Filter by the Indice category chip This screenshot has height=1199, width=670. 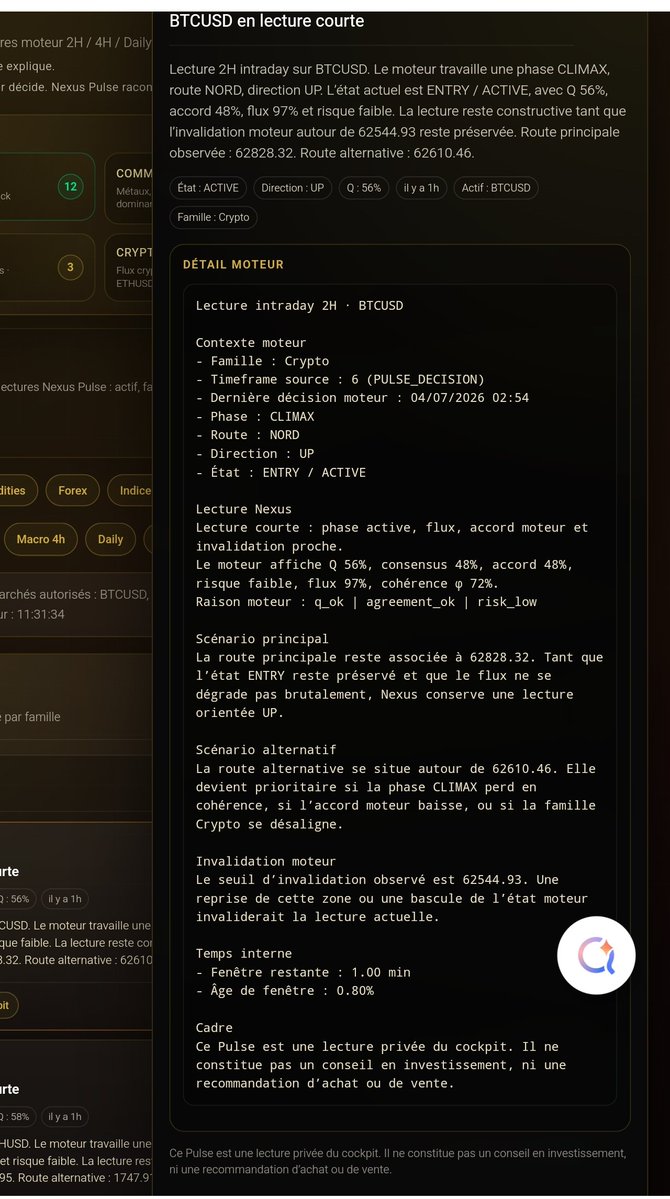tap(132, 490)
